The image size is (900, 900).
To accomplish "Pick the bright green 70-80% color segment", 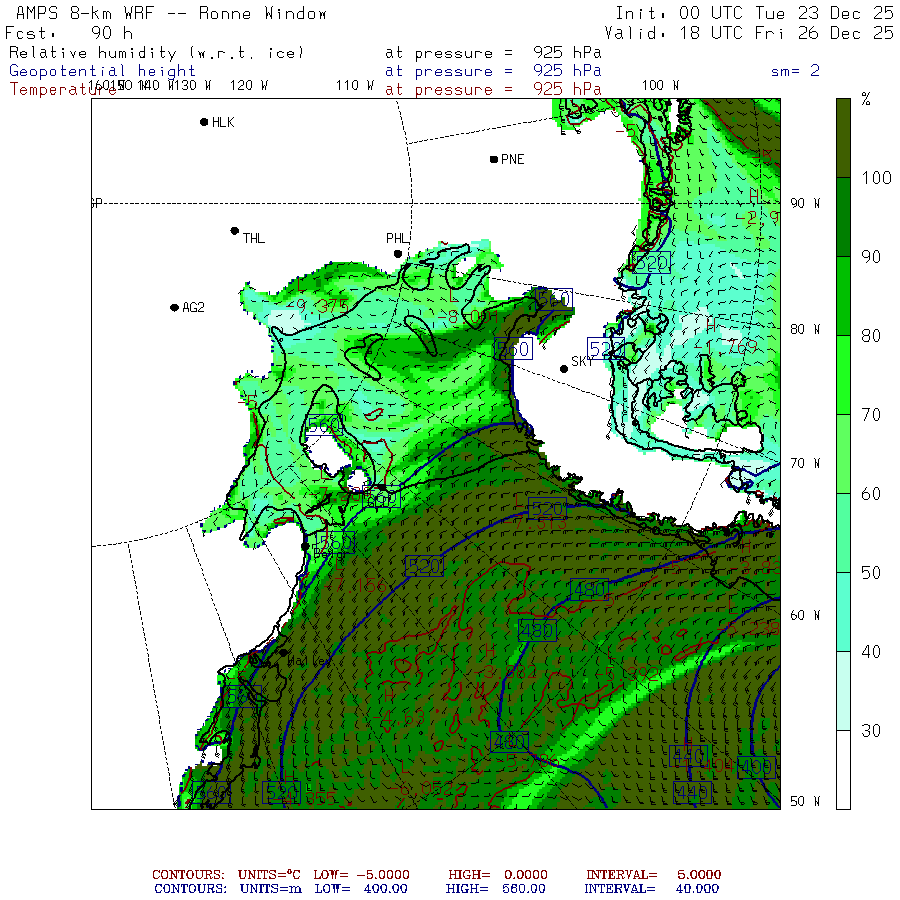I will pos(843,375).
